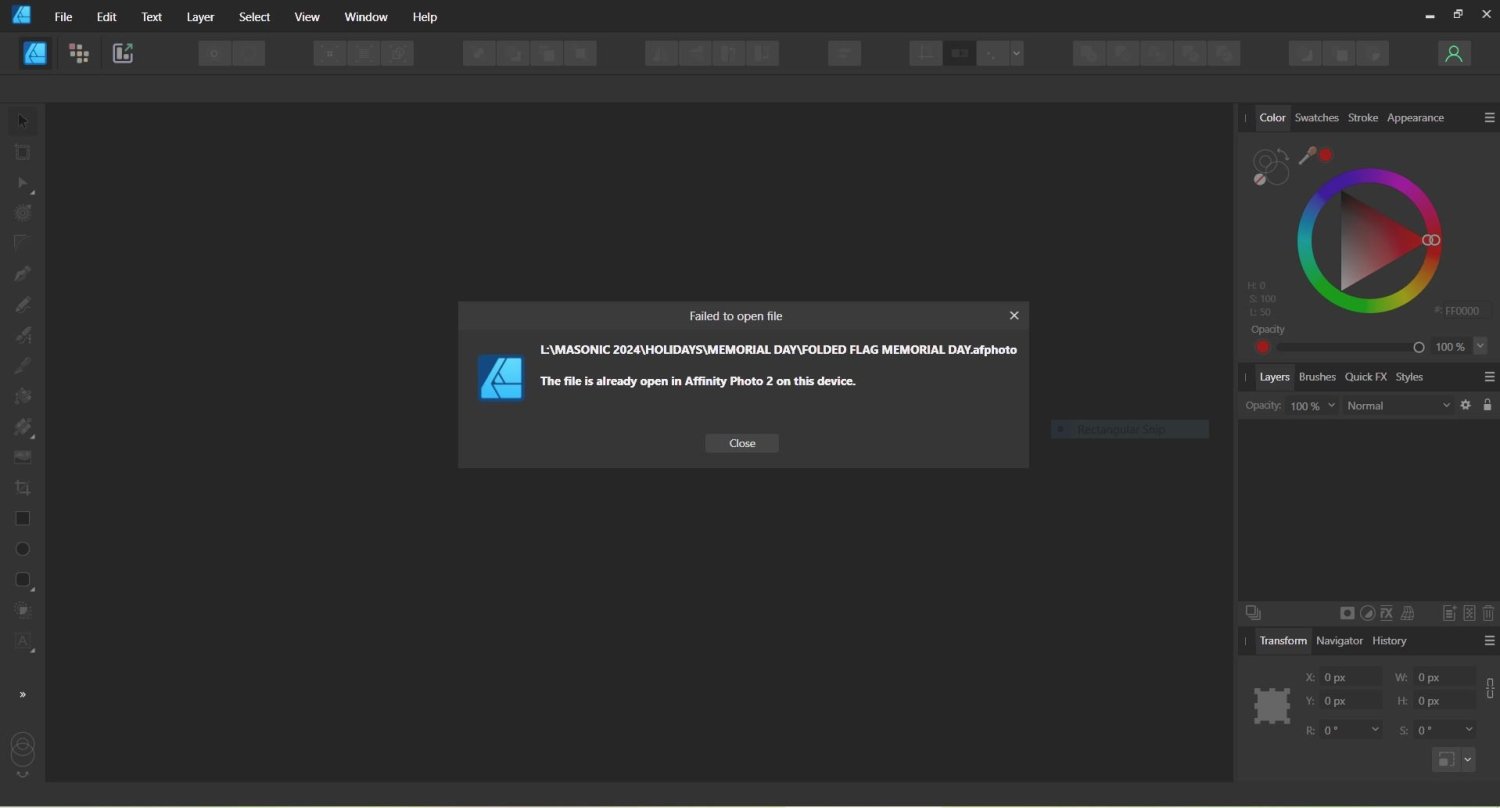Enable Edit All Layers at Layers panel bottom
The image size is (1500, 808).
(1253, 612)
